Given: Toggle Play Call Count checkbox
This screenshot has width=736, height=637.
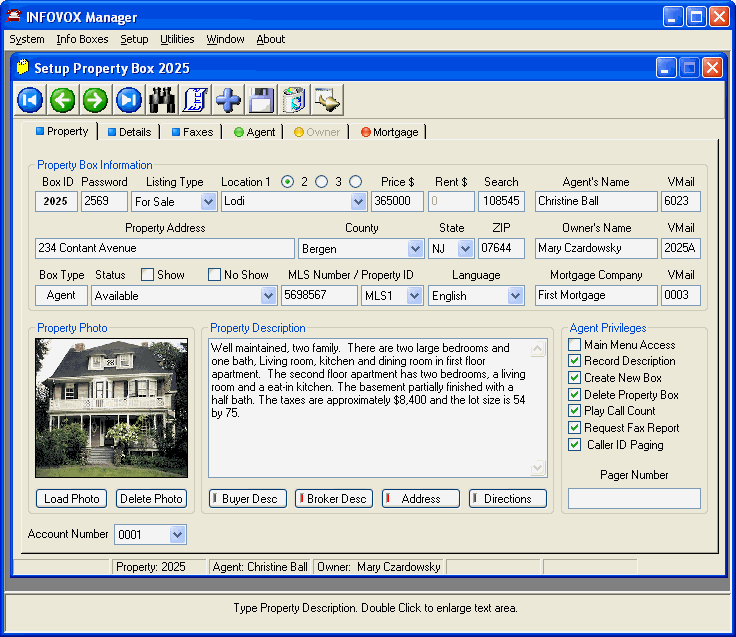Looking at the screenshot, I should [575, 411].
